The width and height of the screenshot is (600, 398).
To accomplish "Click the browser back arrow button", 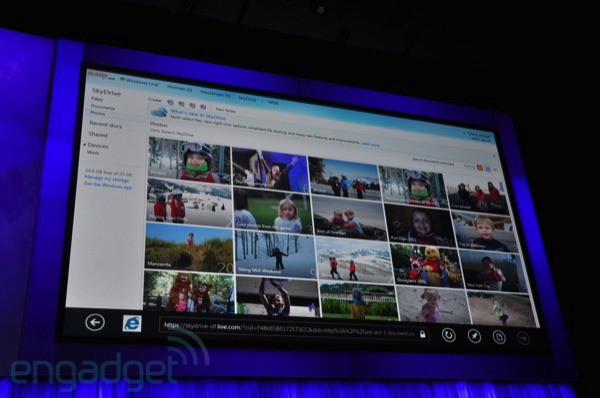I will tap(95, 322).
